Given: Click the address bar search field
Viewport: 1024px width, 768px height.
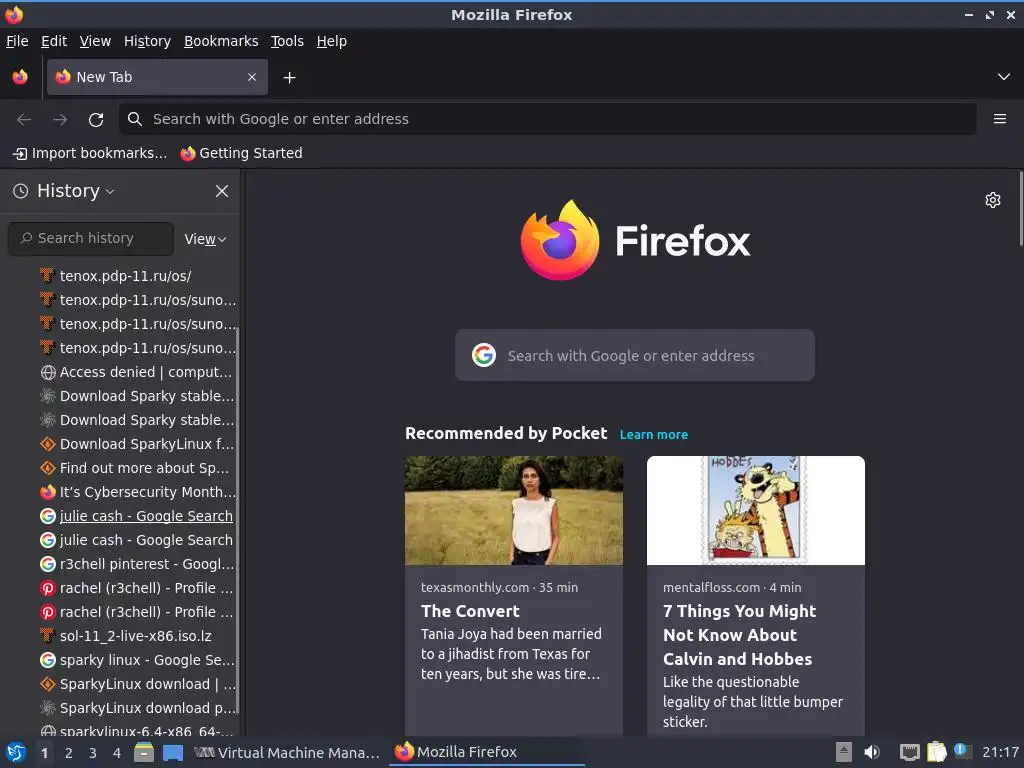Looking at the screenshot, I should pyautogui.click(x=548, y=119).
